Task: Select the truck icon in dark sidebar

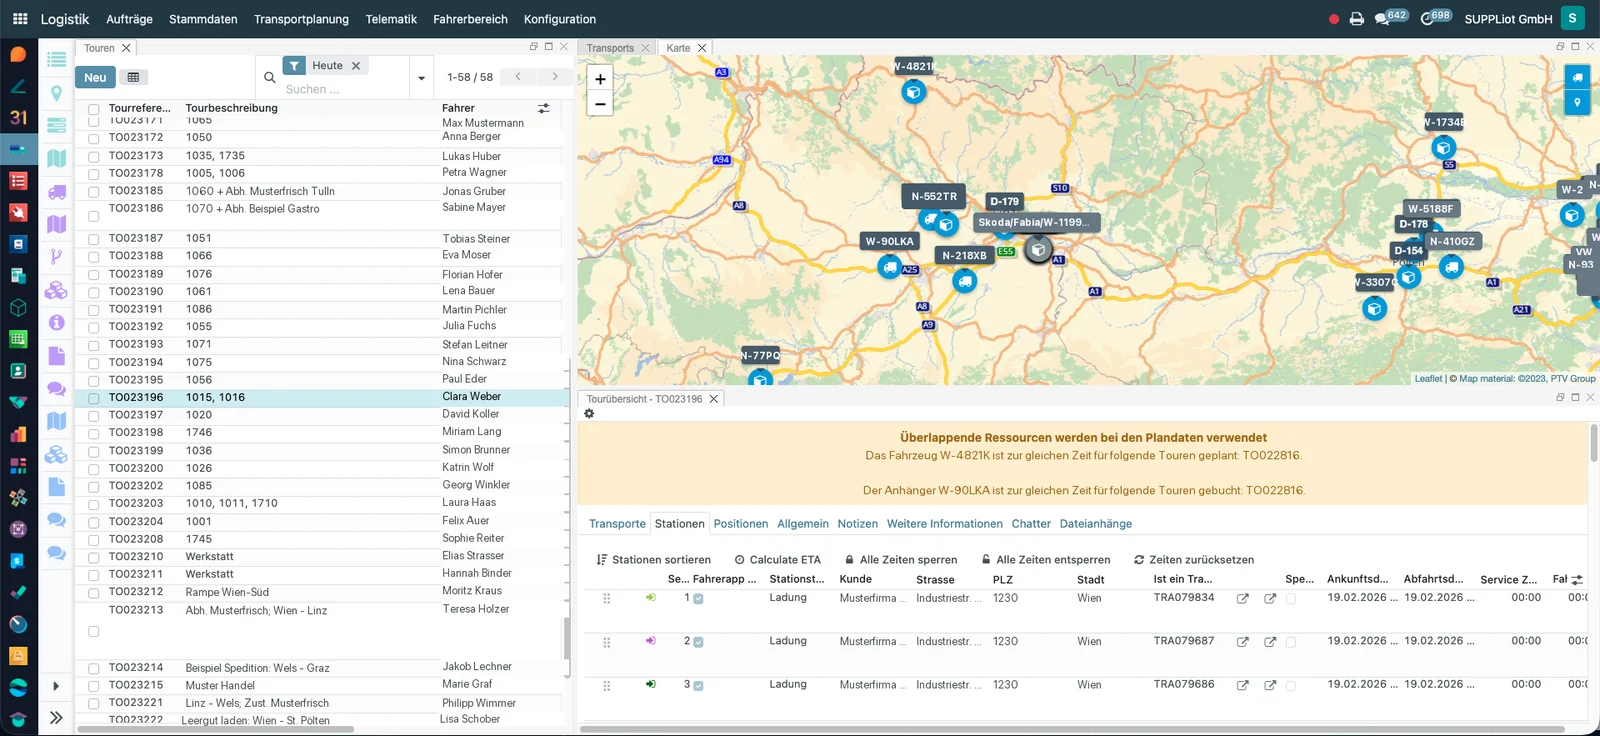Action: coord(18,149)
